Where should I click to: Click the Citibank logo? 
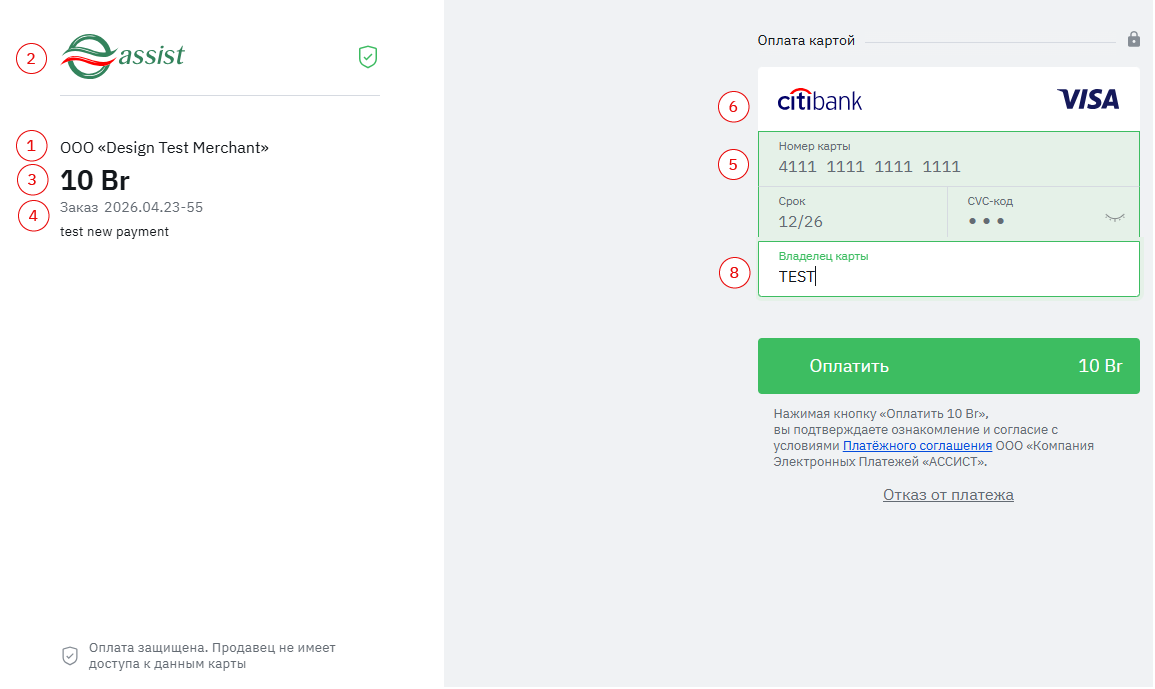pos(820,100)
